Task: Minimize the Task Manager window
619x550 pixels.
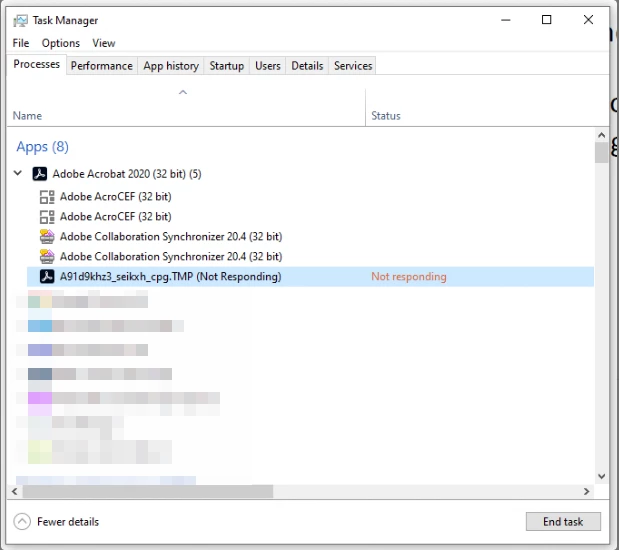Action: coord(506,20)
